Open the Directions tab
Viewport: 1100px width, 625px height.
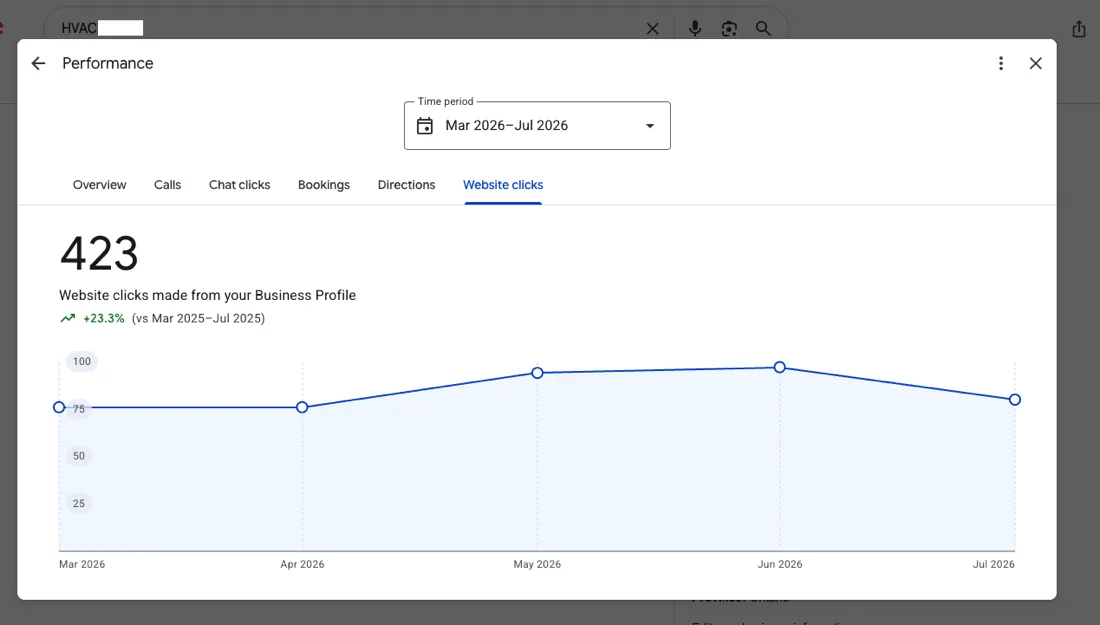[x=406, y=184]
